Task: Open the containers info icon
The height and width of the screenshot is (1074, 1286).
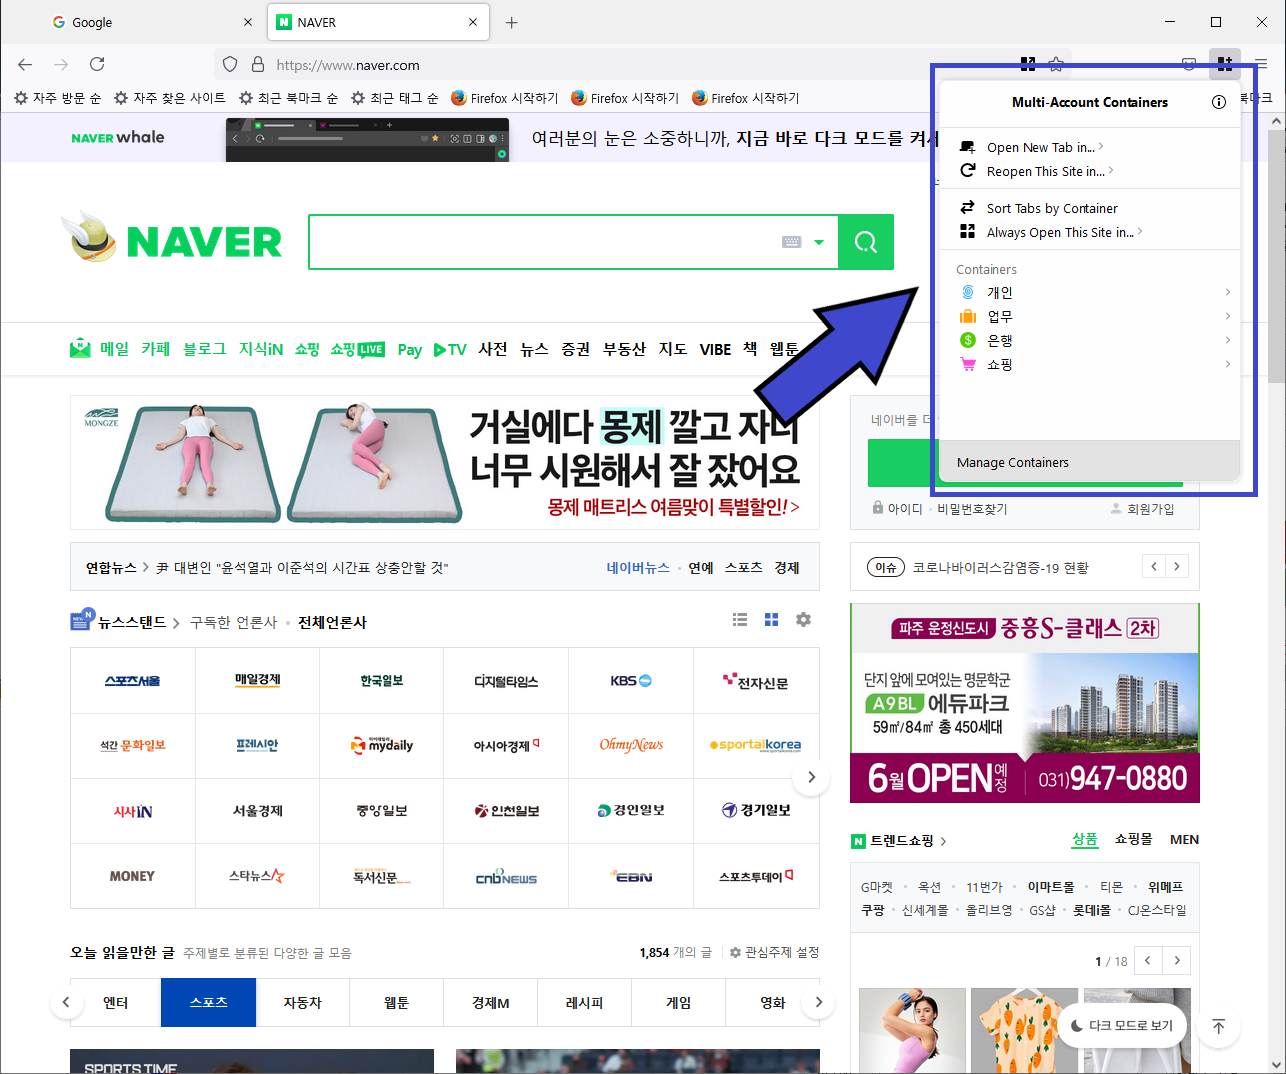Action: tap(1218, 102)
